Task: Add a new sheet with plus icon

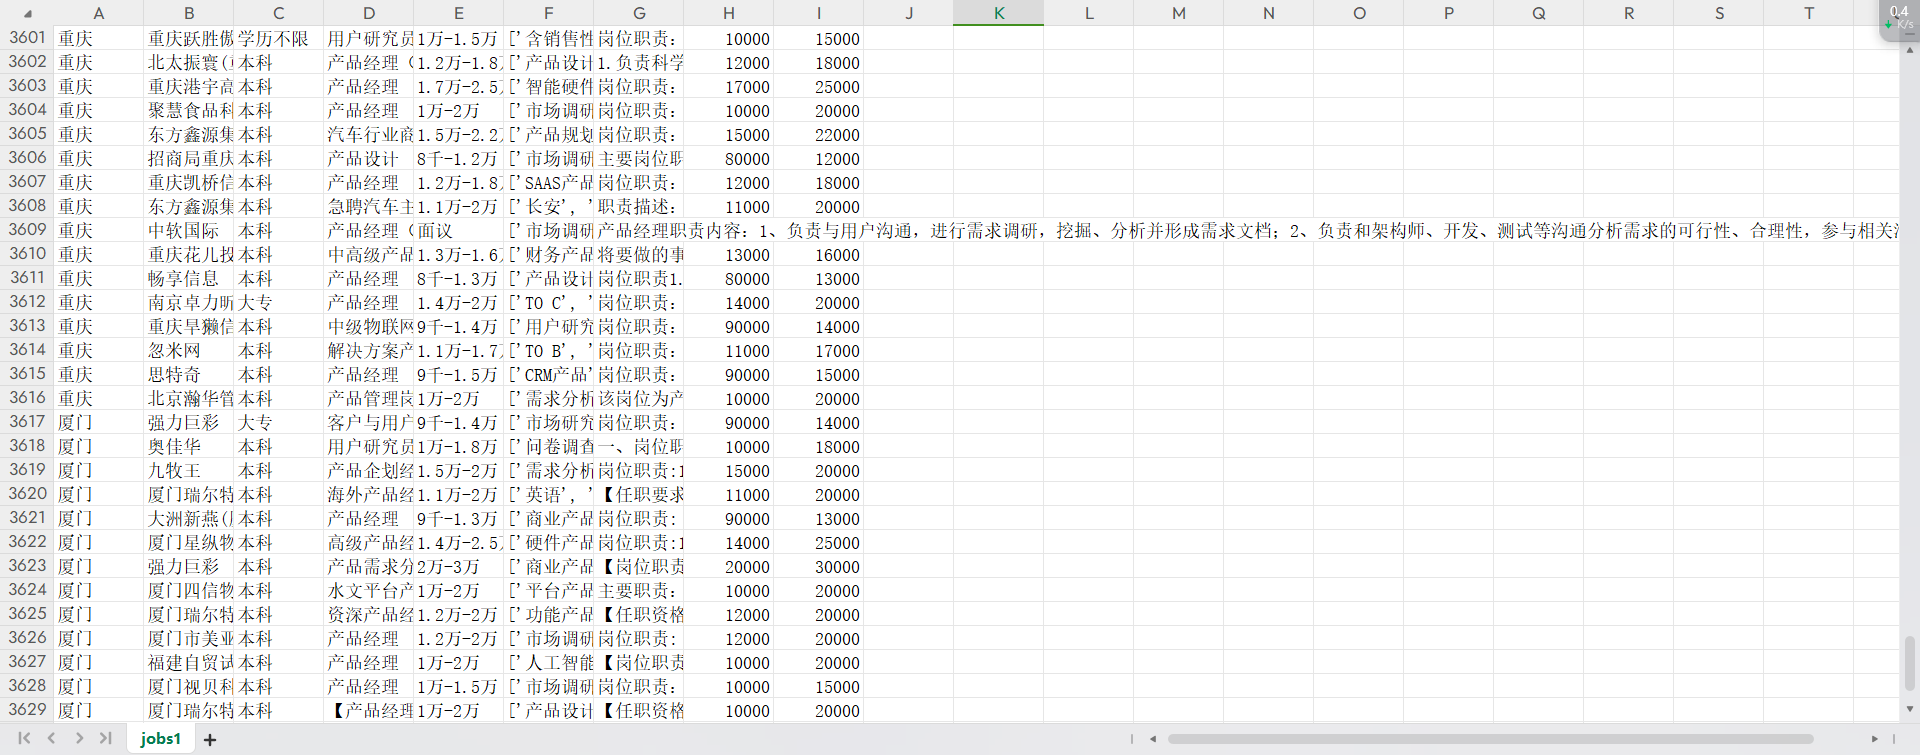Action: tap(210, 739)
